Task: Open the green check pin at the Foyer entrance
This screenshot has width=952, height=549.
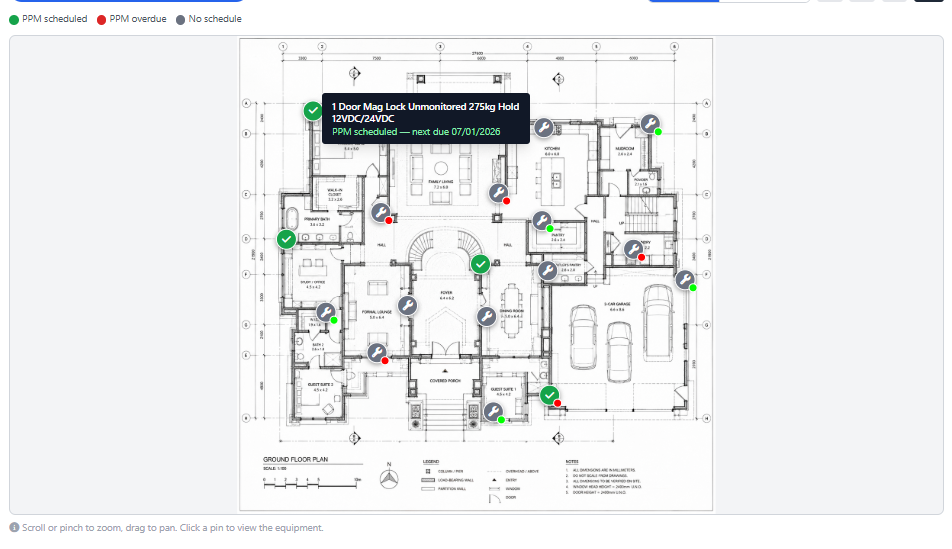Action: [x=480, y=264]
